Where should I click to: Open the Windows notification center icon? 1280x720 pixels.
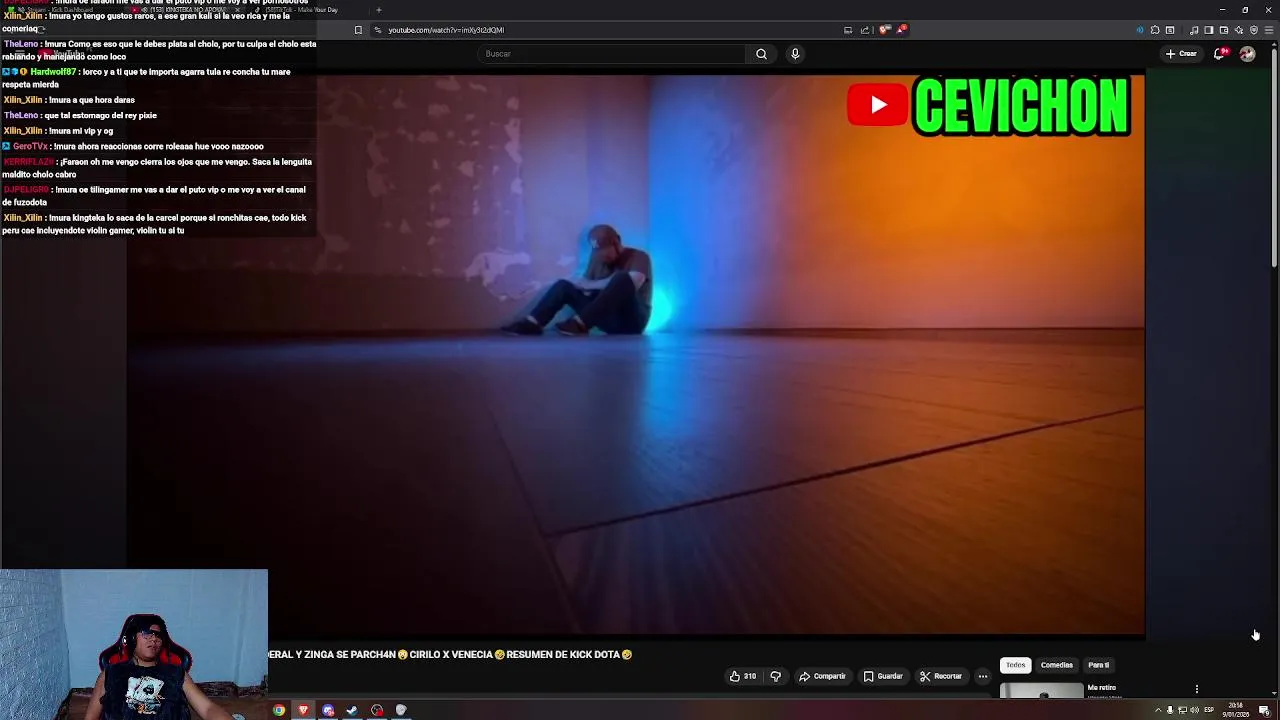click(1264, 711)
